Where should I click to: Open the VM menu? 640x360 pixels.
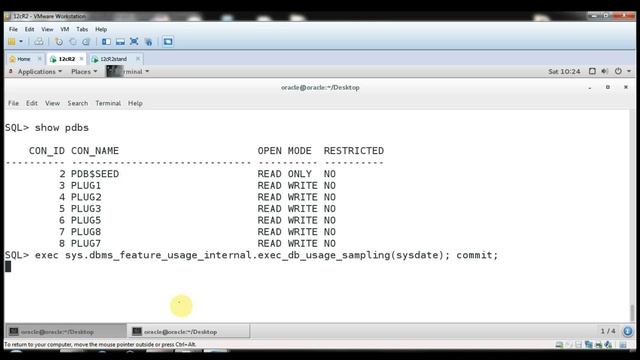[64, 29]
